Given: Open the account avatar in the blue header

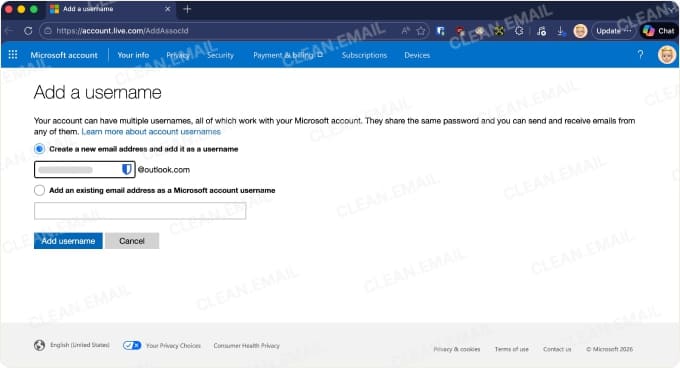Looking at the screenshot, I should click(x=667, y=55).
